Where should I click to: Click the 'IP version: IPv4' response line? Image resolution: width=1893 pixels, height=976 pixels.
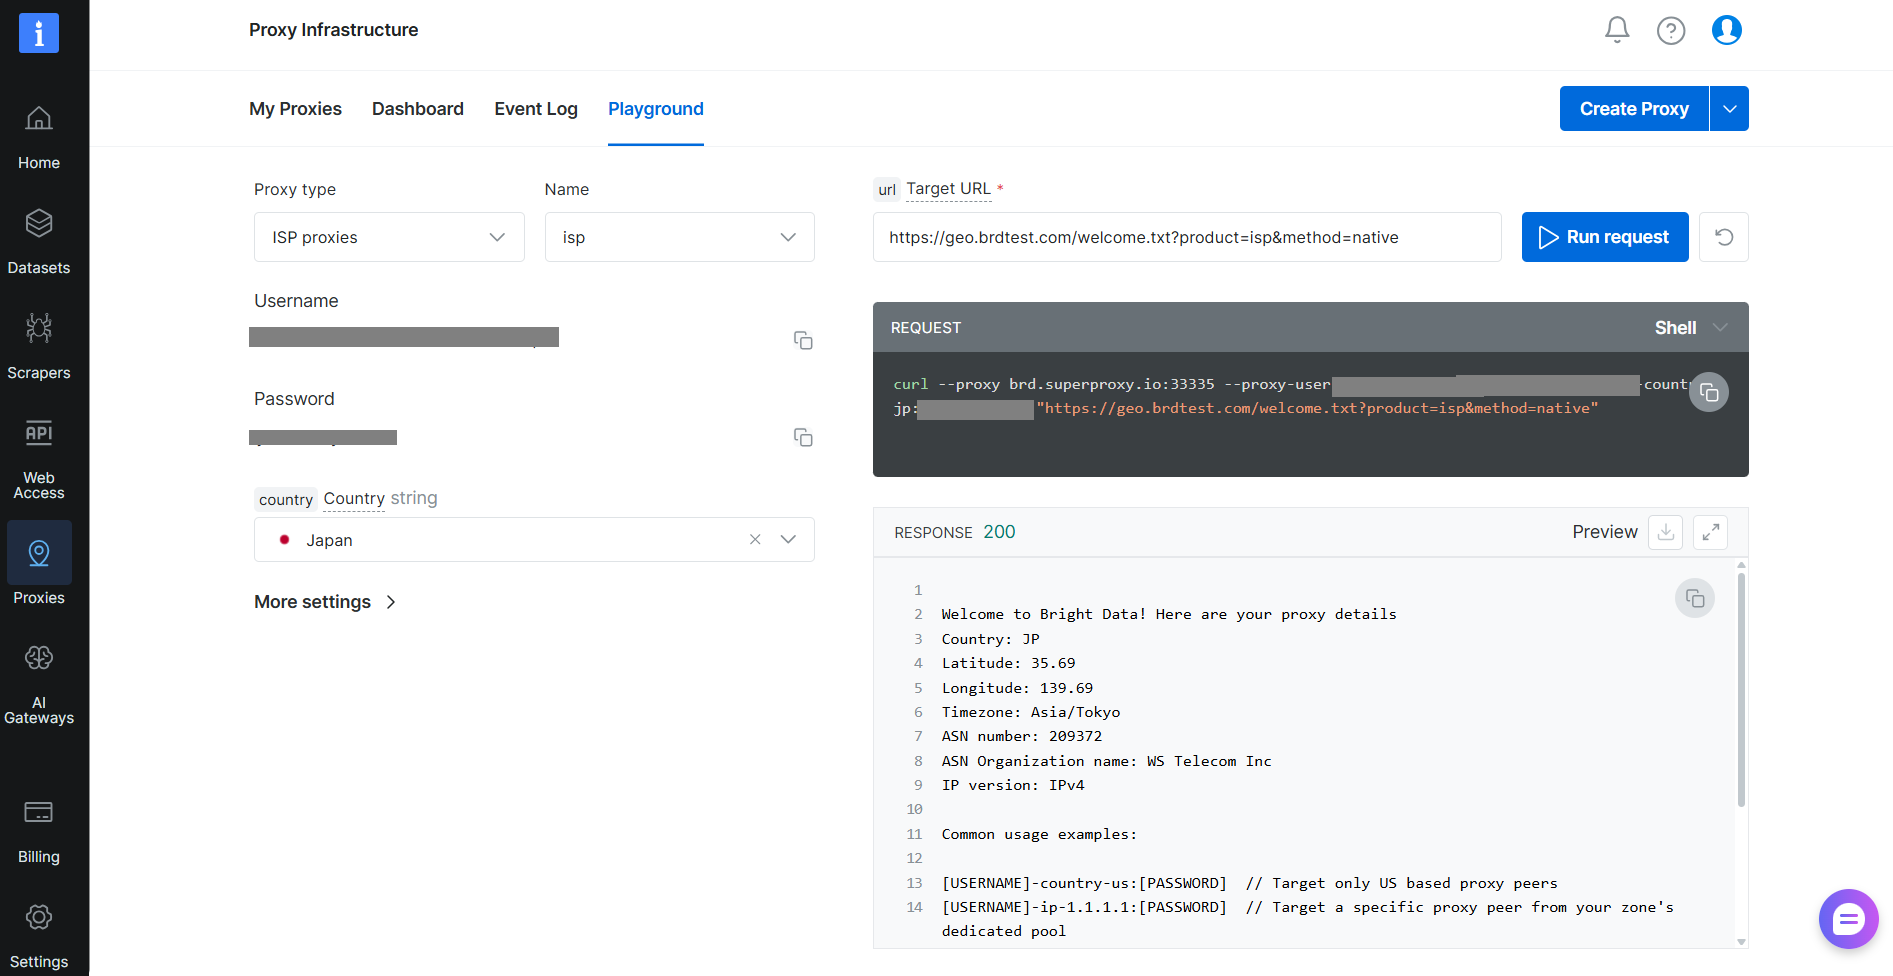pos(1013,785)
